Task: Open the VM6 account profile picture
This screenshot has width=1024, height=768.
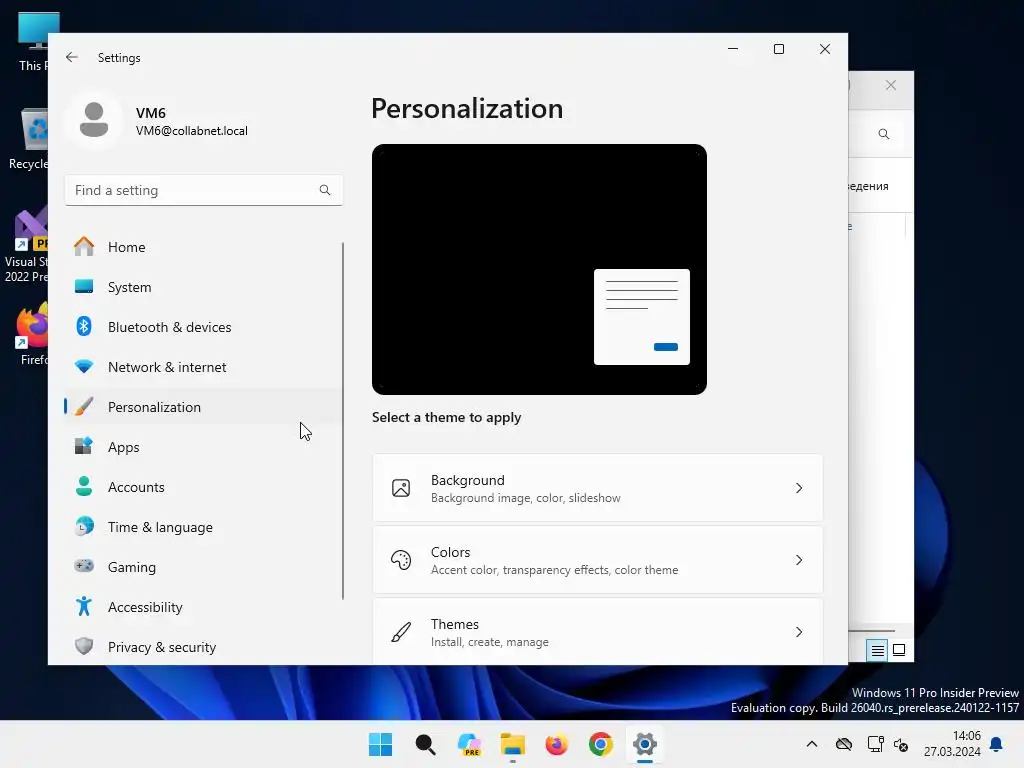Action: click(94, 120)
